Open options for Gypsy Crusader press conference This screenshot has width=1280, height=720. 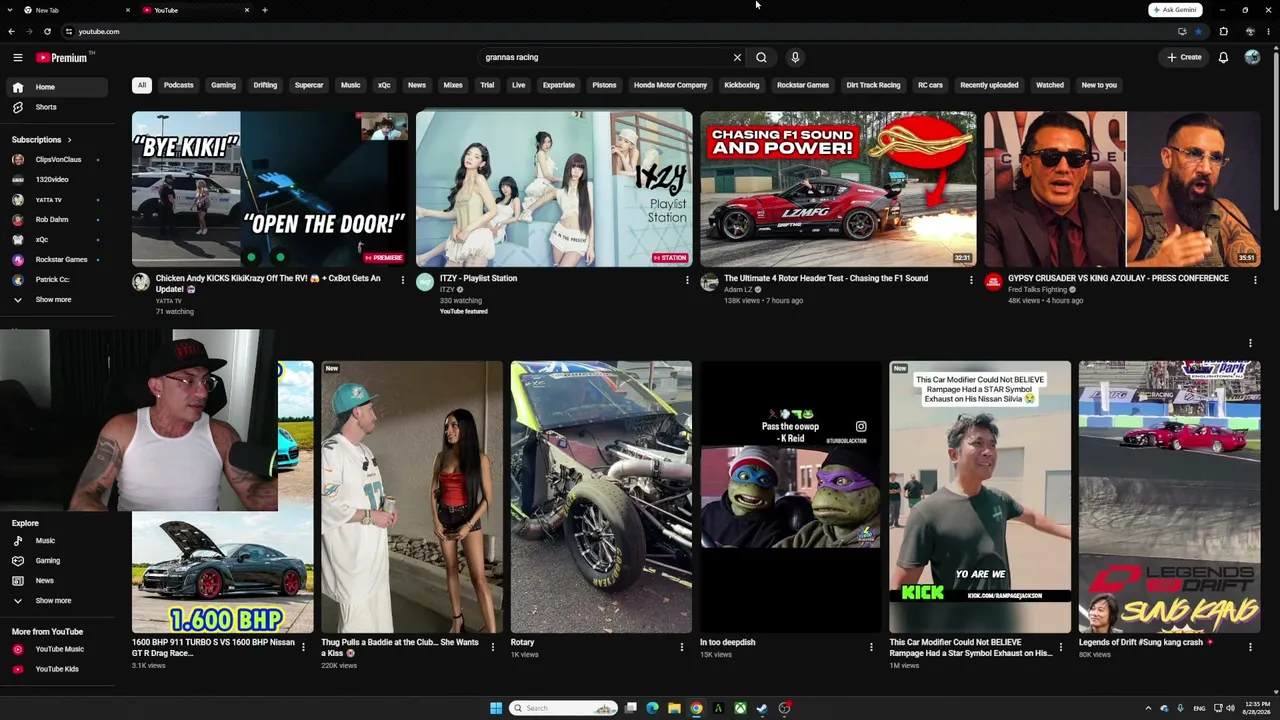click(1255, 281)
